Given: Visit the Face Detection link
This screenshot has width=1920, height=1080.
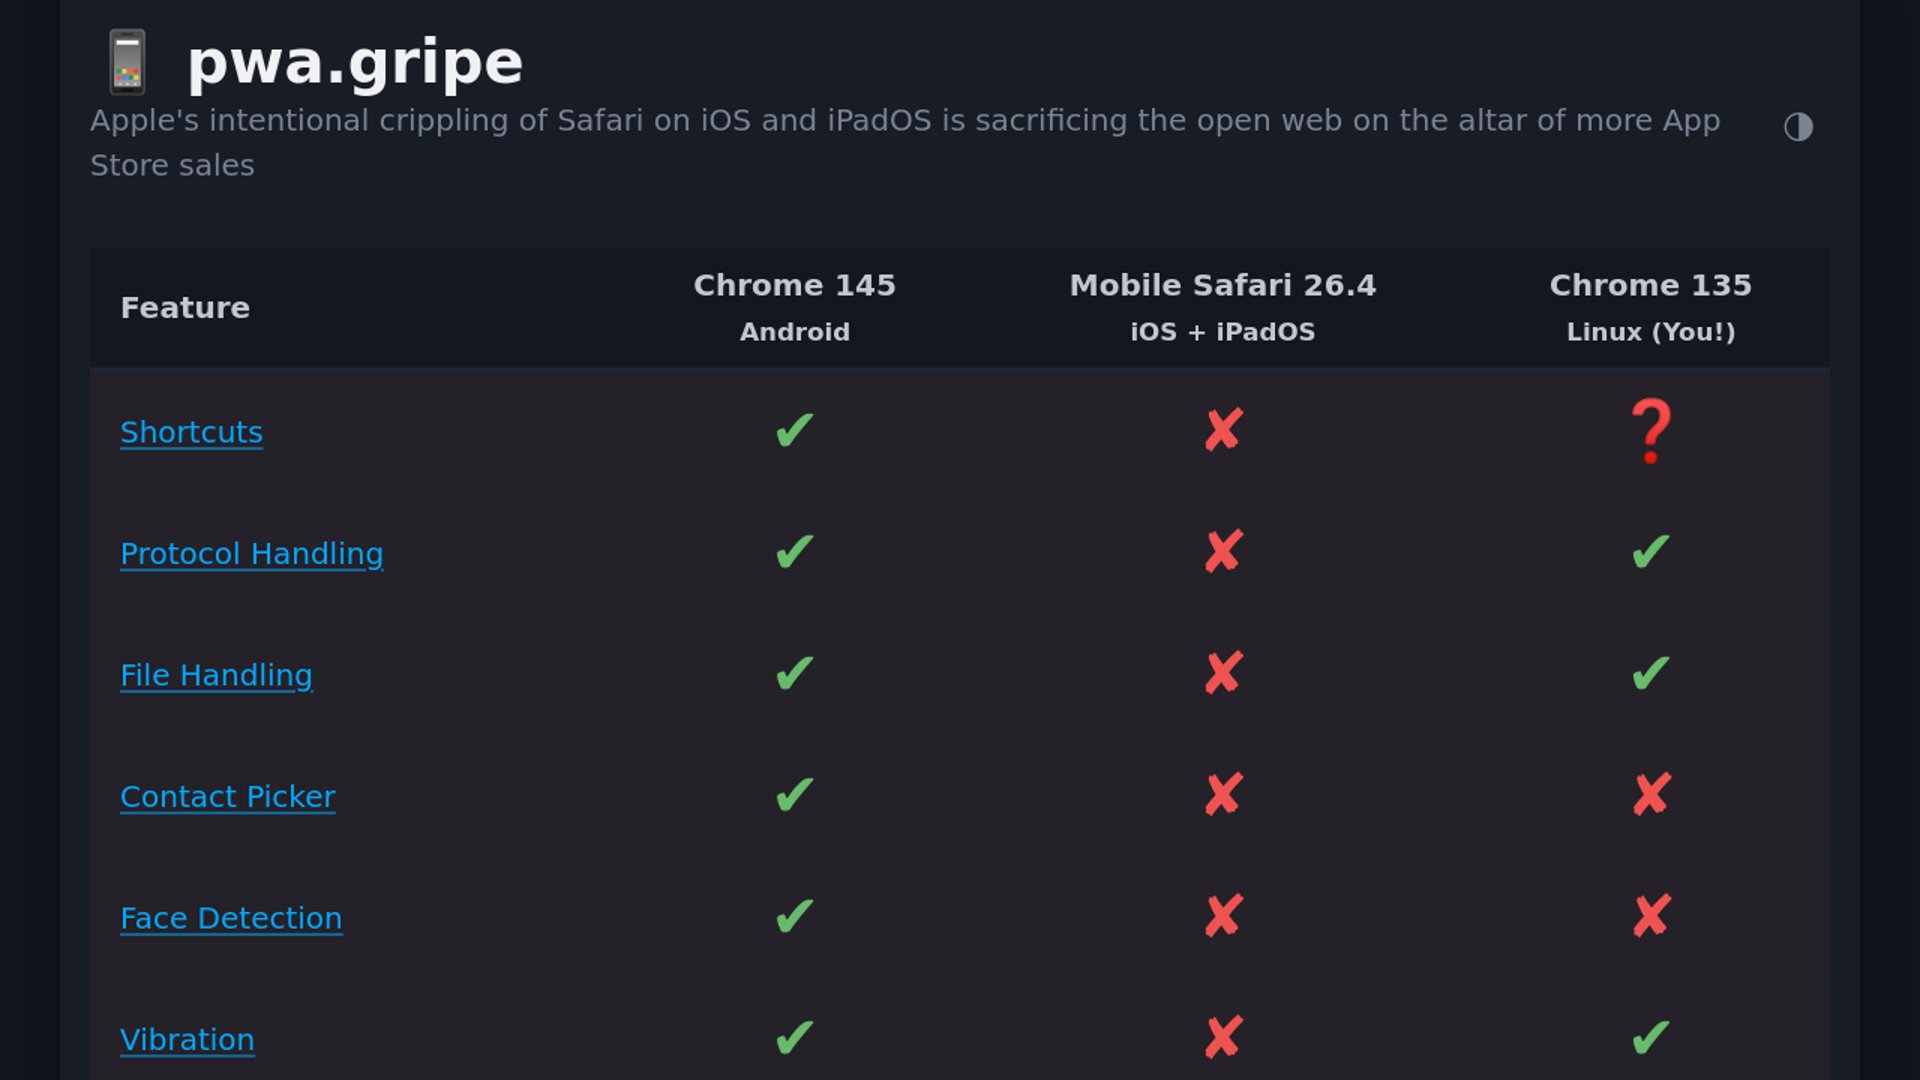Looking at the screenshot, I should coord(231,918).
